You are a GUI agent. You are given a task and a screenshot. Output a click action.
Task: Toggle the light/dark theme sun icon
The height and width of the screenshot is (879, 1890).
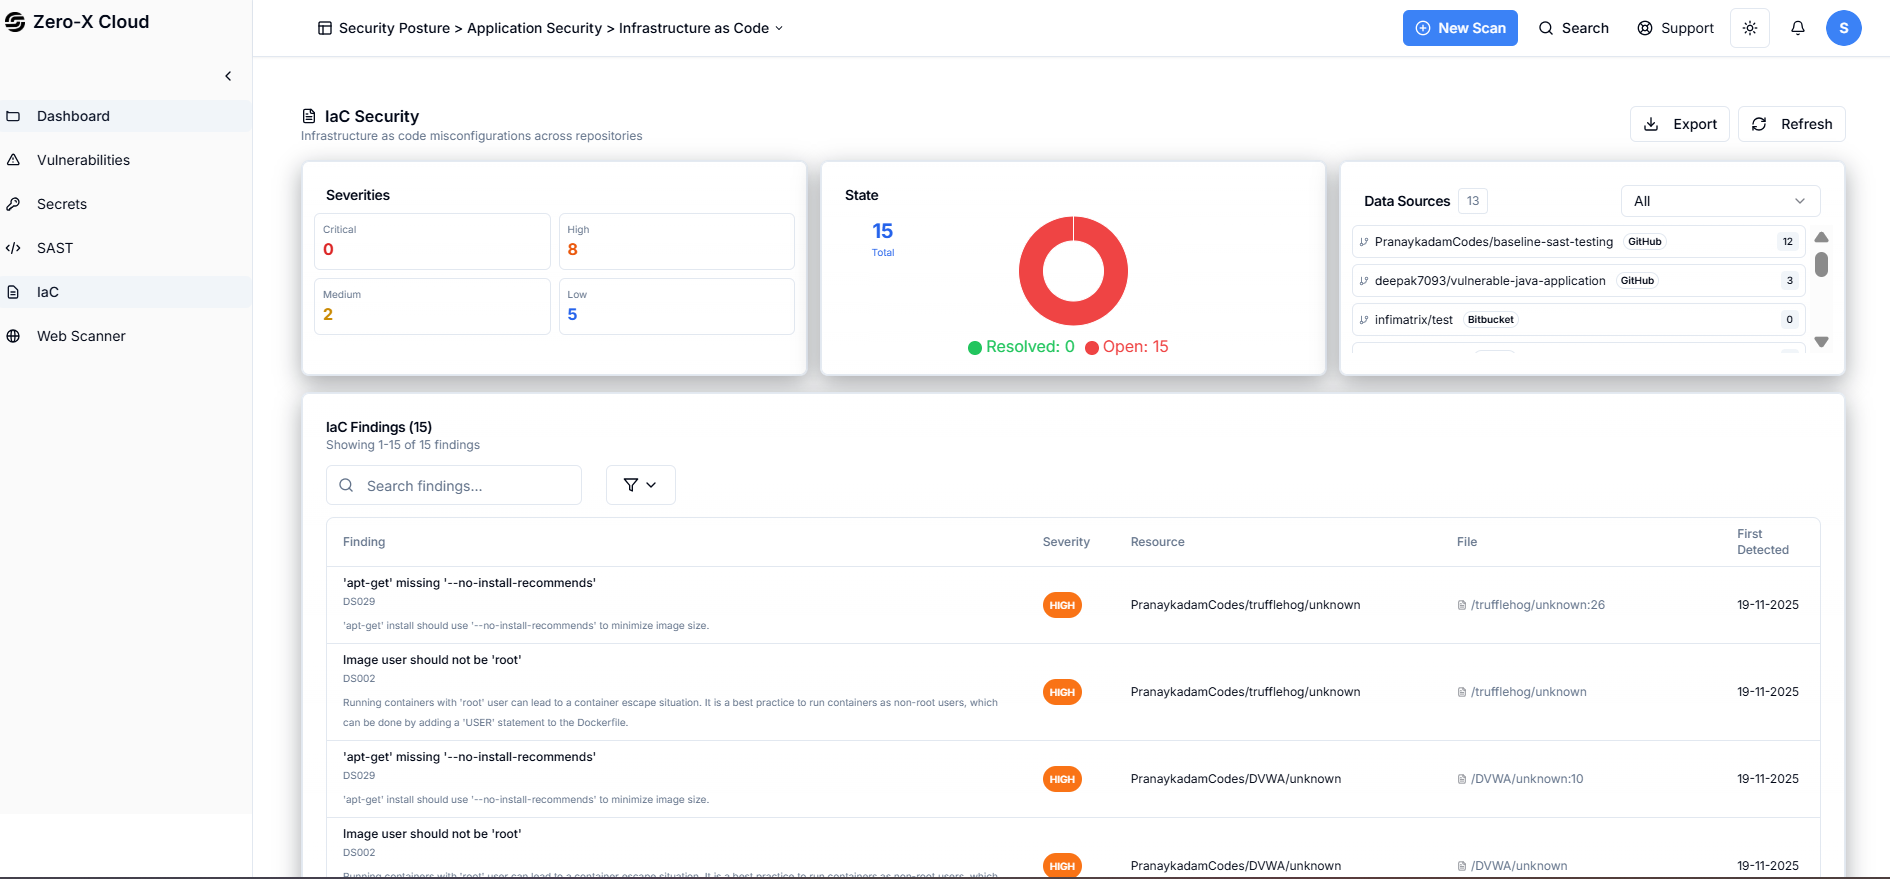tap(1750, 28)
